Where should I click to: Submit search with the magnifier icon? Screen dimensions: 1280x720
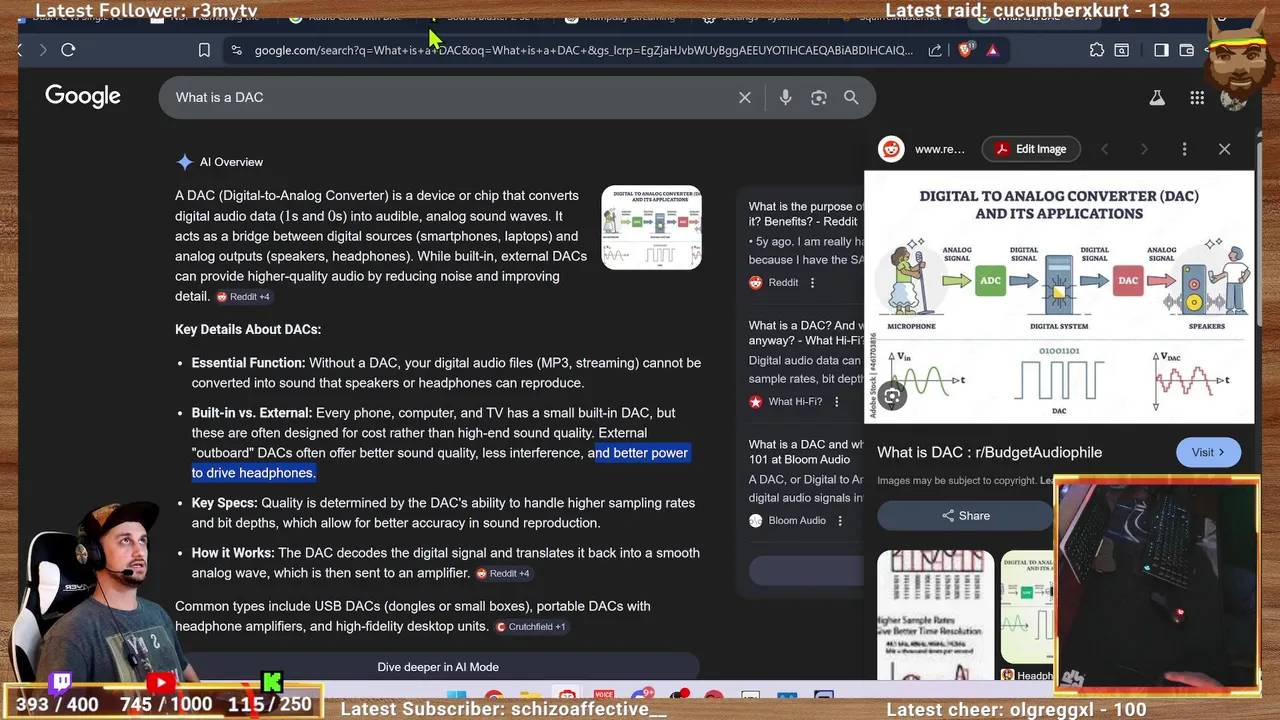[851, 97]
